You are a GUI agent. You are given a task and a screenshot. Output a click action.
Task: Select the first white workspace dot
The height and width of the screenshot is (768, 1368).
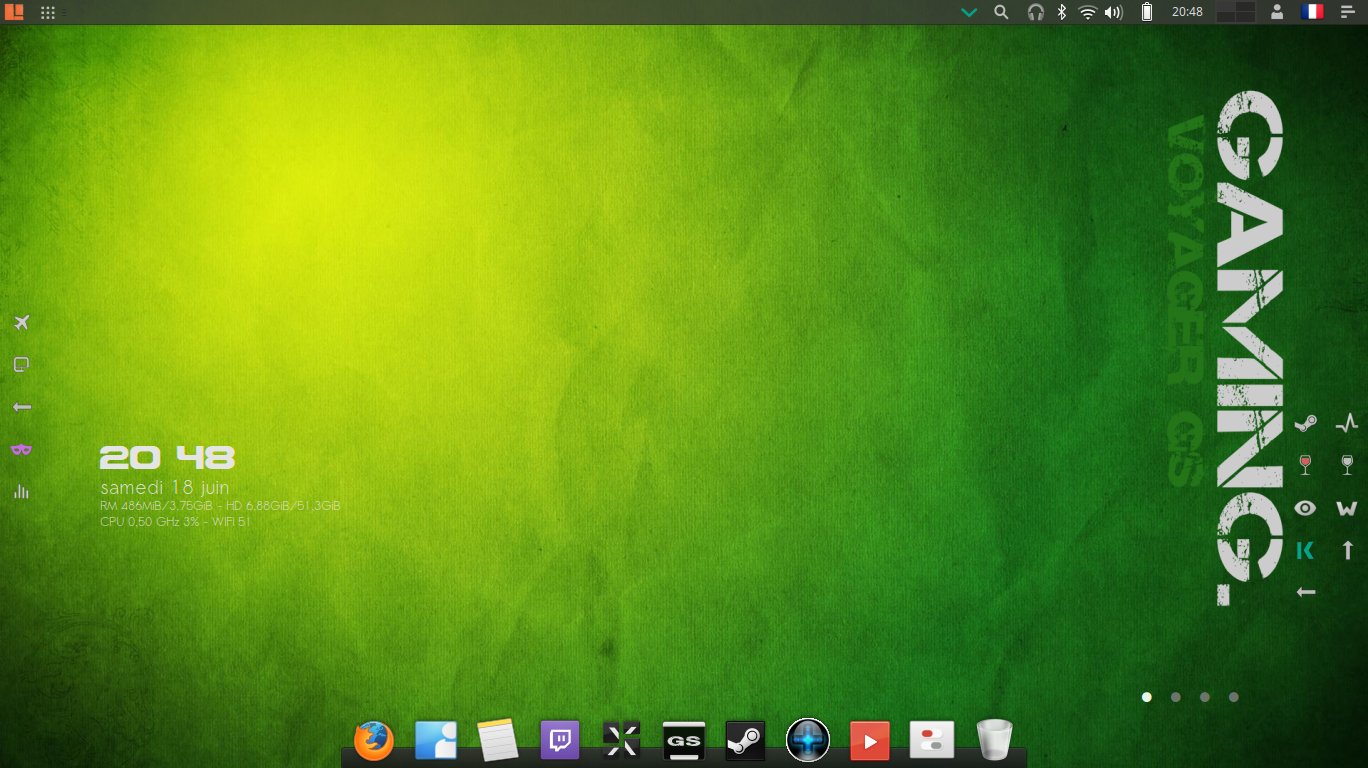click(x=1147, y=697)
